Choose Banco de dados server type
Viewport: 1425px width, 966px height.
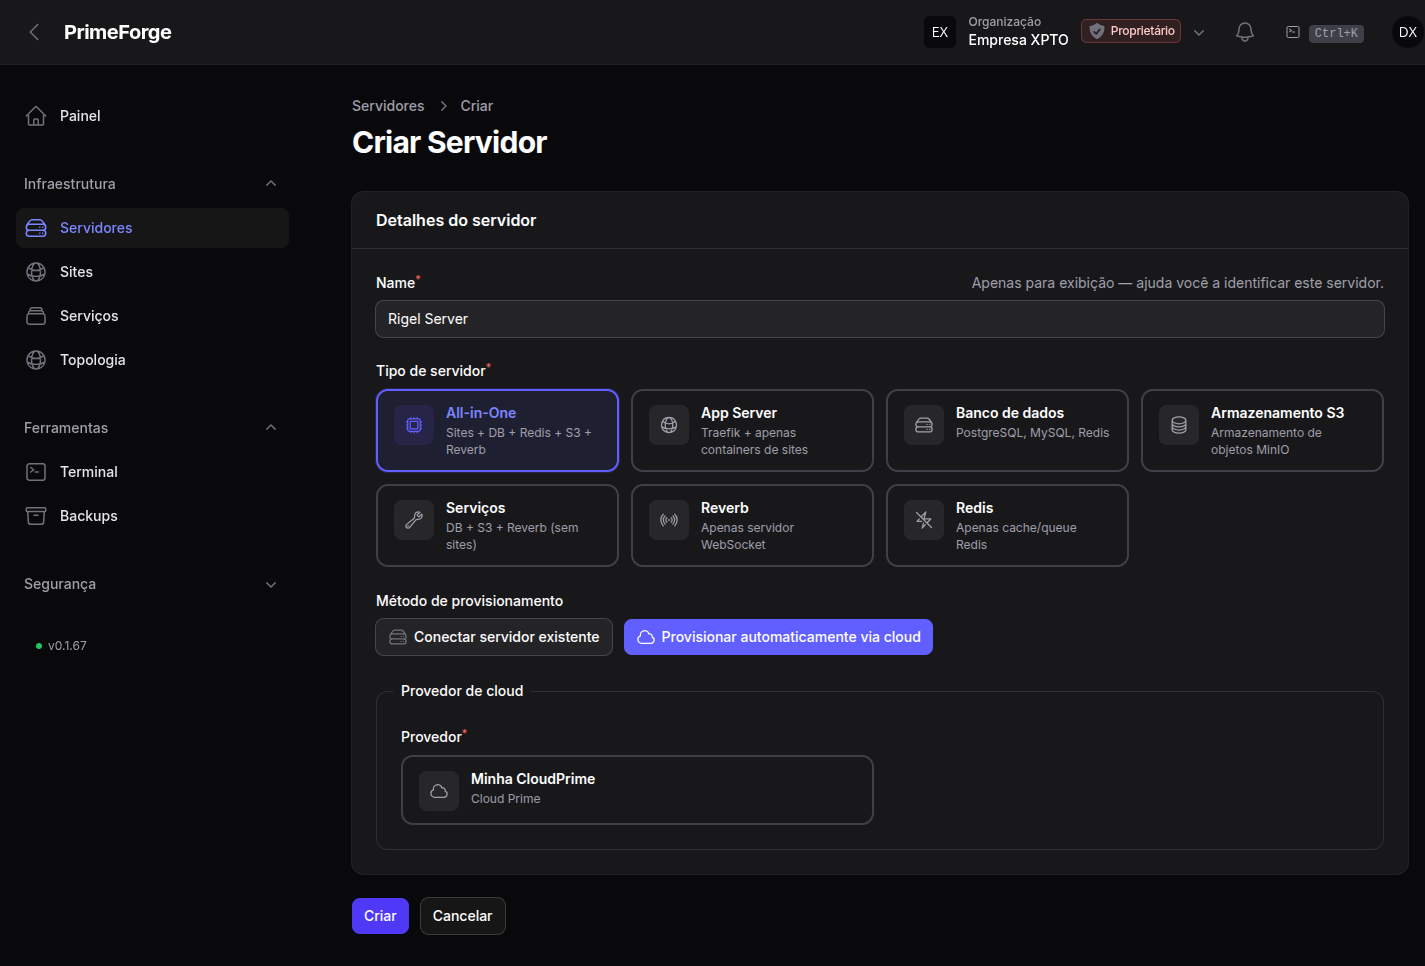pos(1007,430)
